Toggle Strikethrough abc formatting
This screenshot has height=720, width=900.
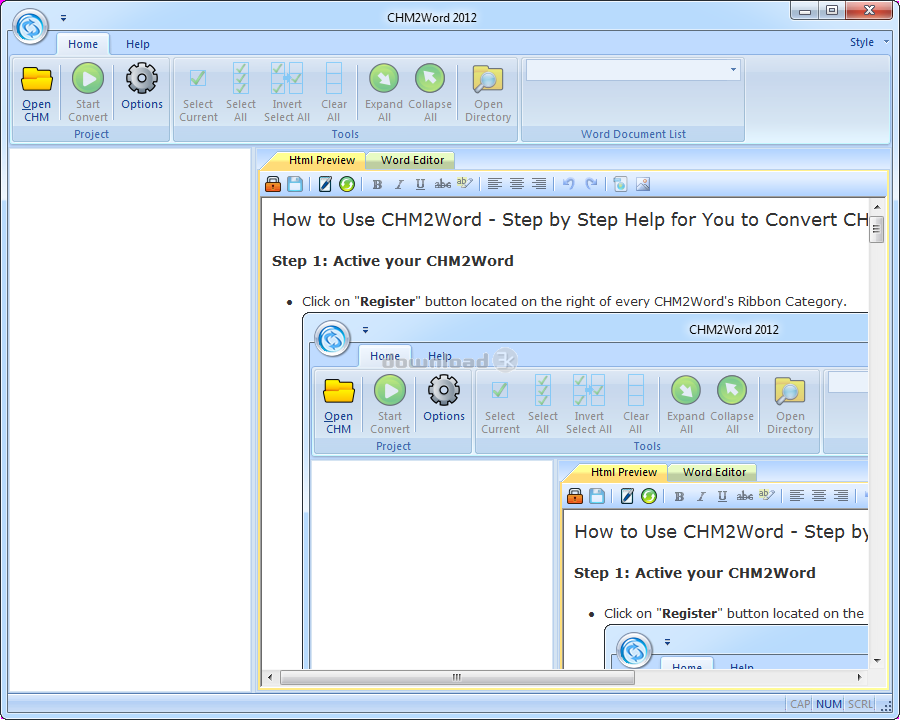click(x=442, y=184)
